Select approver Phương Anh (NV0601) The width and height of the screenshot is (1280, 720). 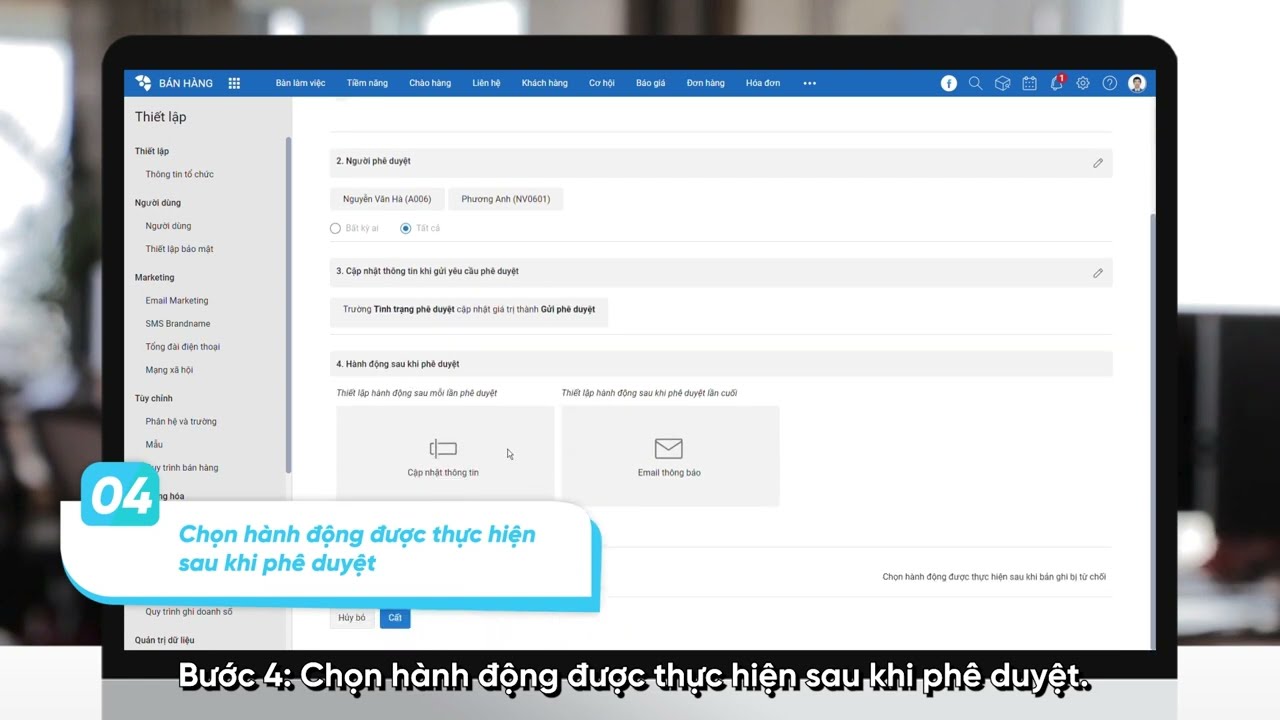tap(506, 199)
